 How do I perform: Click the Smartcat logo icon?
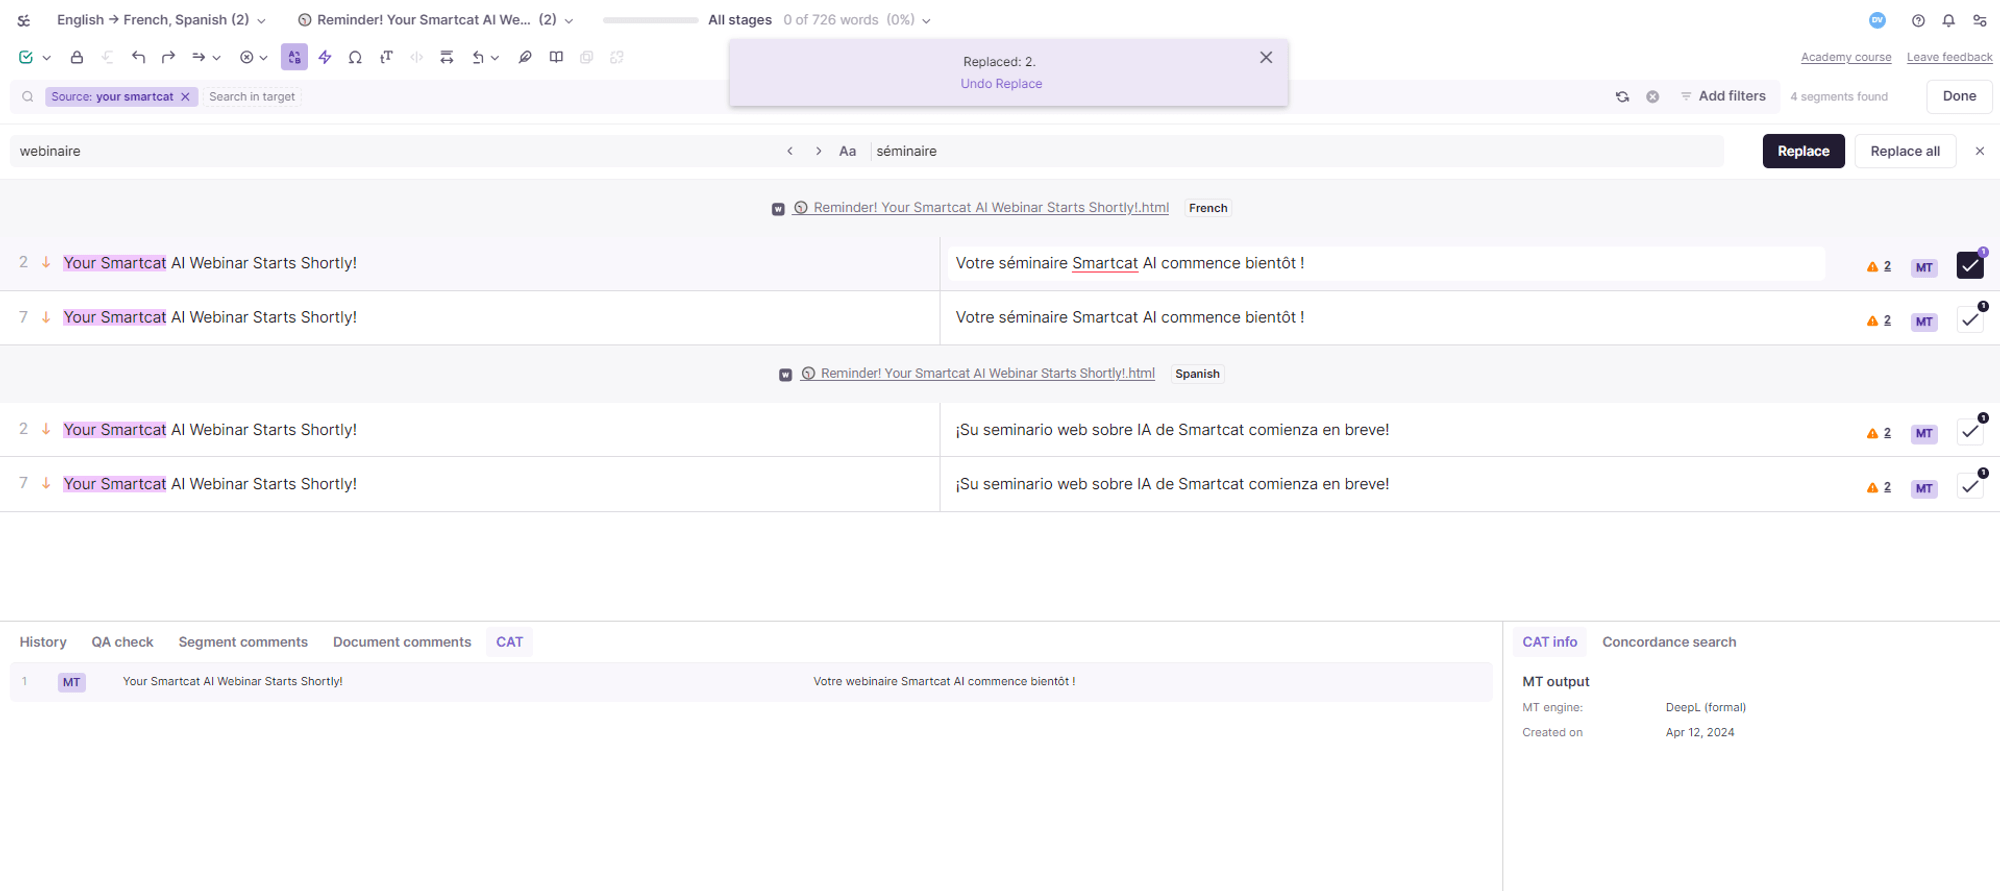pyautogui.click(x=24, y=20)
